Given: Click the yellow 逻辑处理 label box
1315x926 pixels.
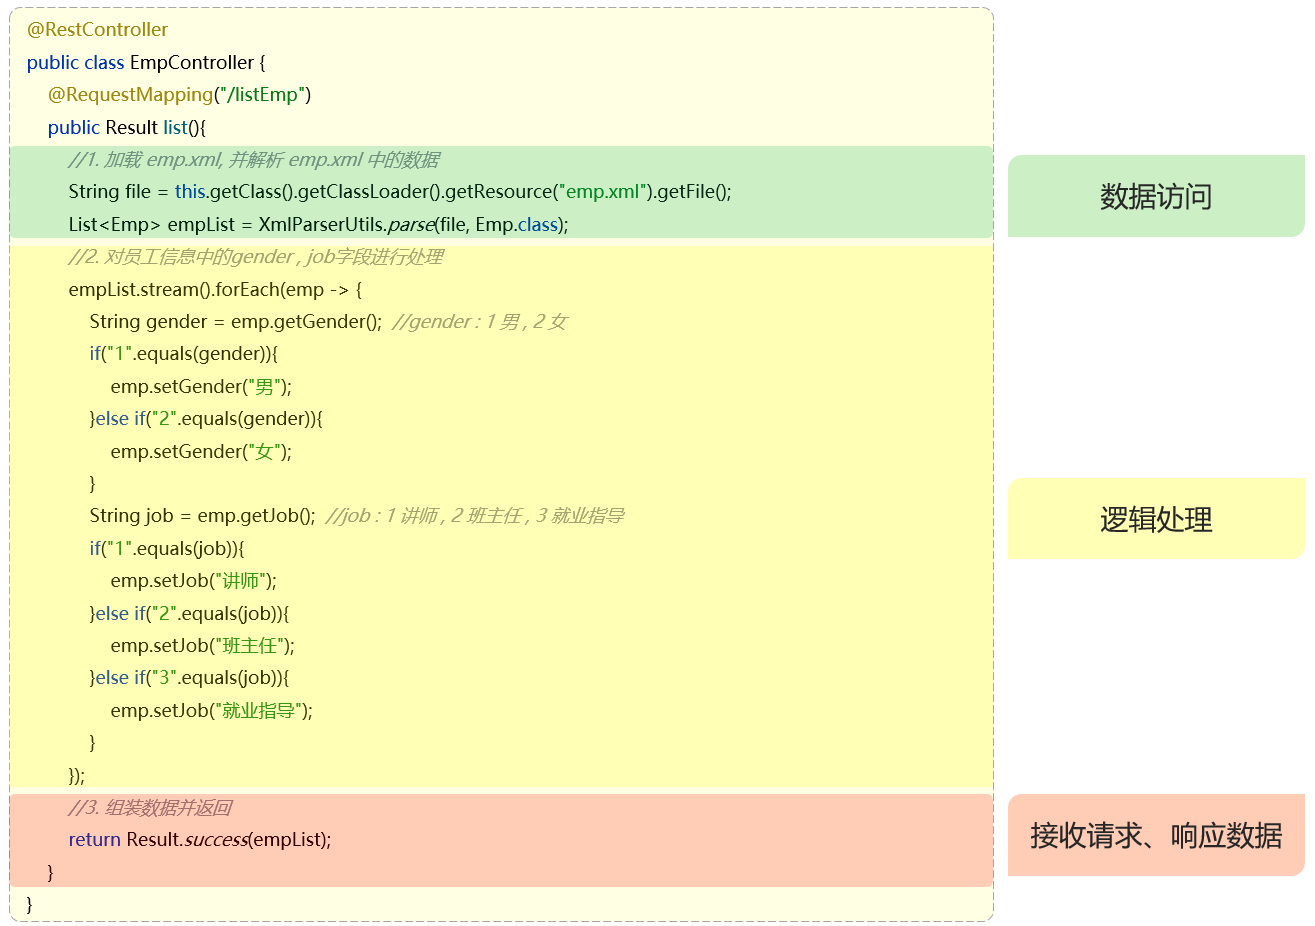Looking at the screenshot, I should pos(1155,519).
